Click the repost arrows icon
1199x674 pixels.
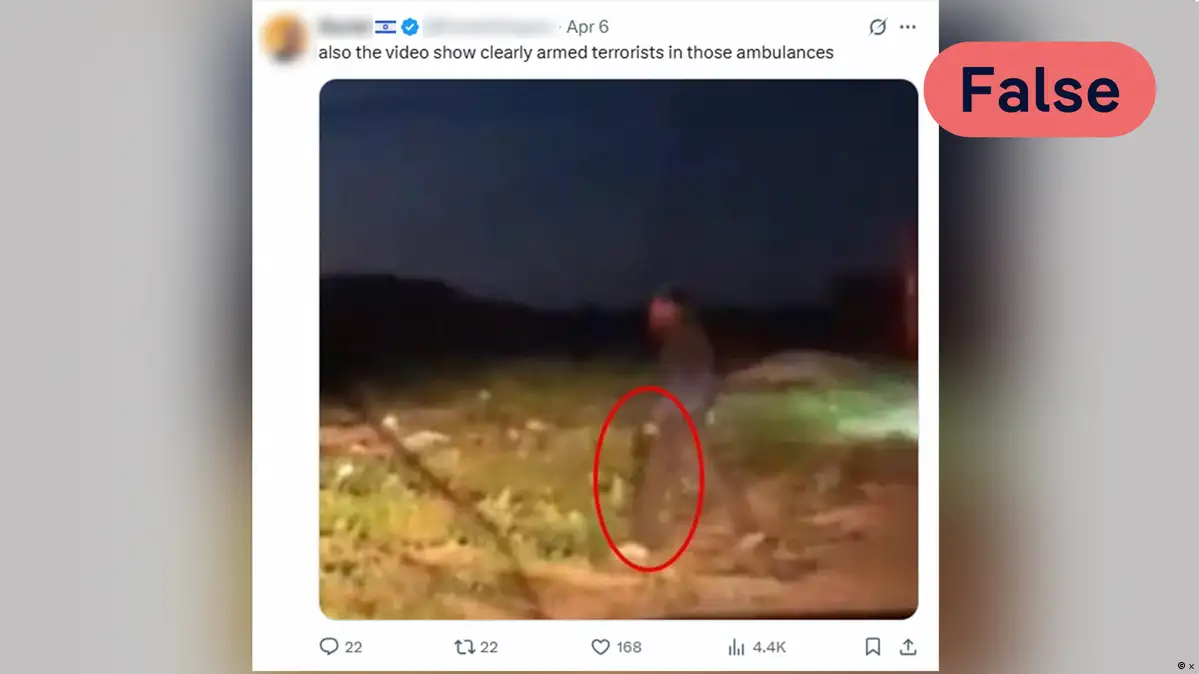[464, 647]
